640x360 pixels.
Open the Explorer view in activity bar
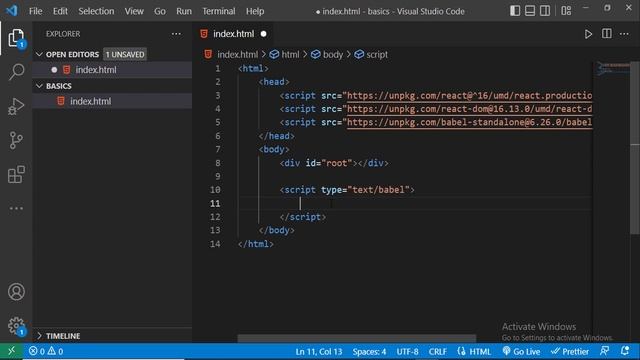click(16, 38)
